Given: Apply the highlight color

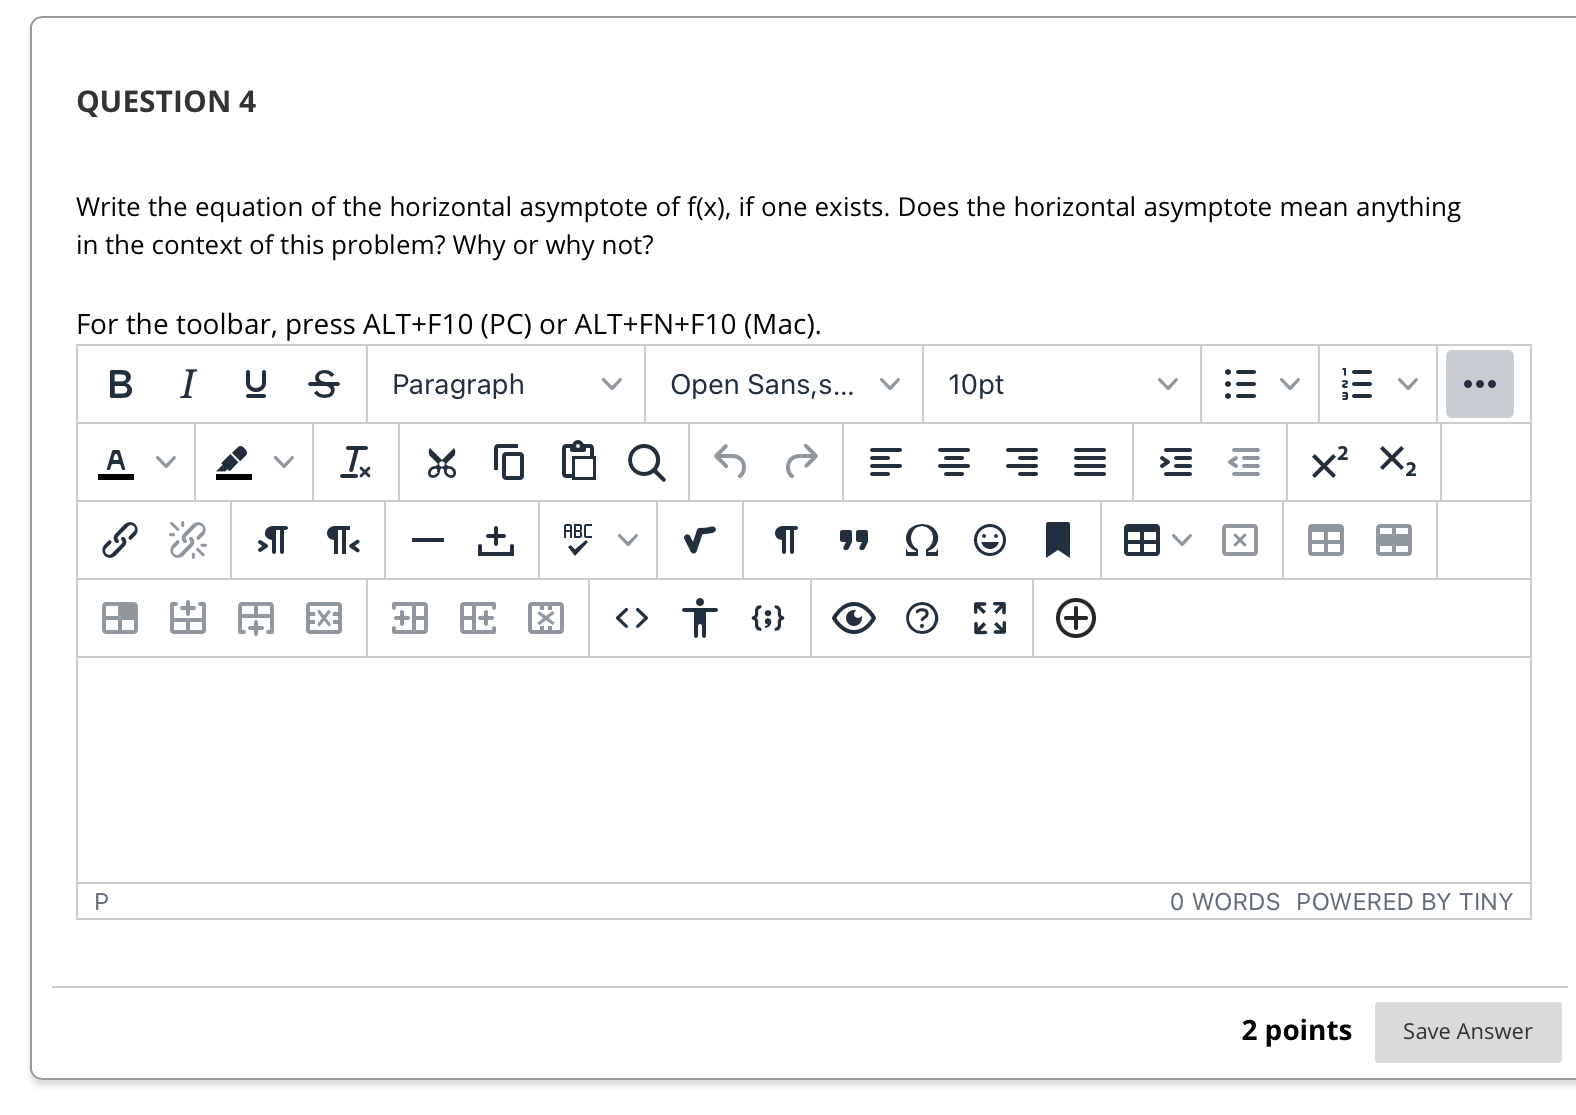Looking at the screenshot, I should pyautogui.click(x=234, y=462).
